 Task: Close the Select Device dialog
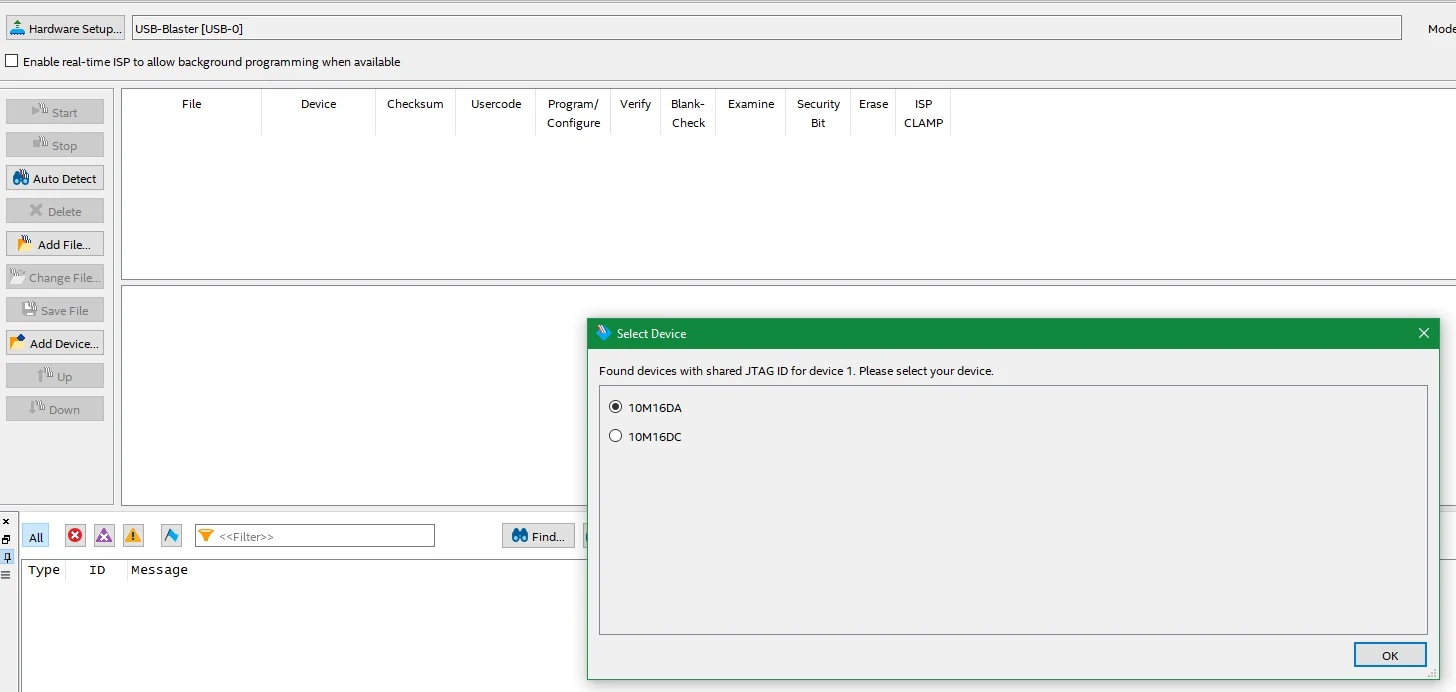(x=1424, y=333)
